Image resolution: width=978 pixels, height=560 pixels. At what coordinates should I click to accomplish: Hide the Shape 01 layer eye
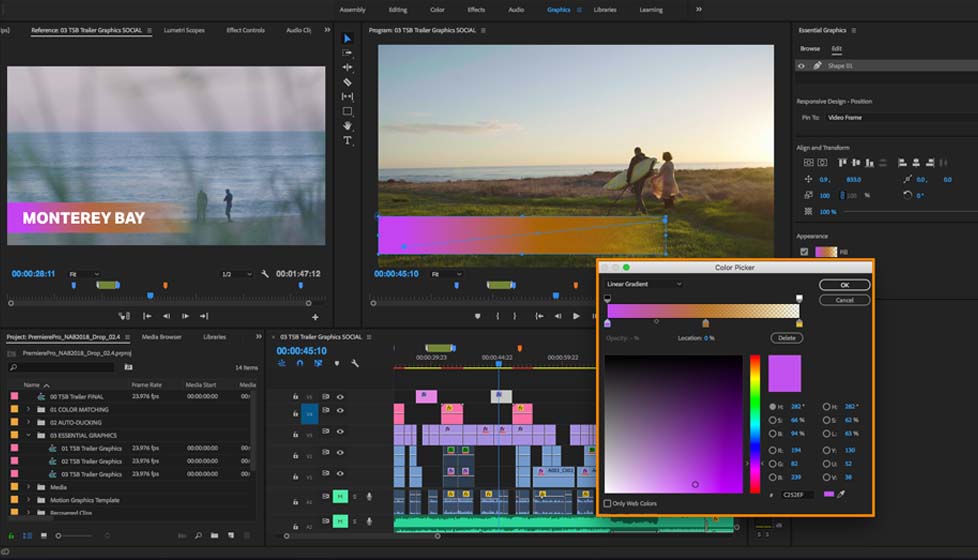coord(801,65)
